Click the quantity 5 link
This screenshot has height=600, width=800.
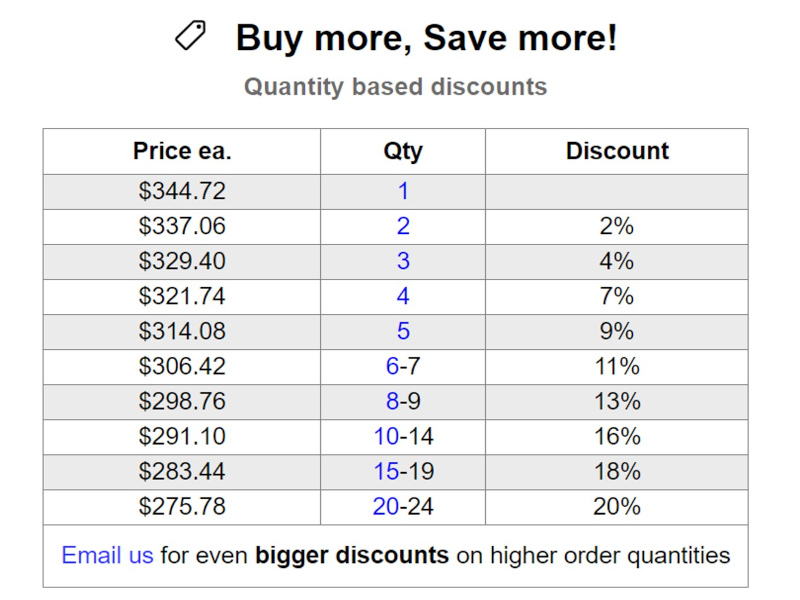coord(403,331)
